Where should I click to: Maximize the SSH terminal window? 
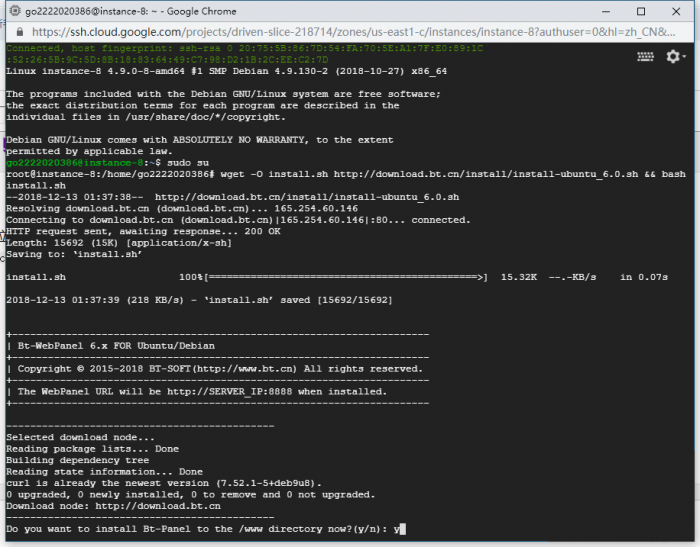click(640, 12)
